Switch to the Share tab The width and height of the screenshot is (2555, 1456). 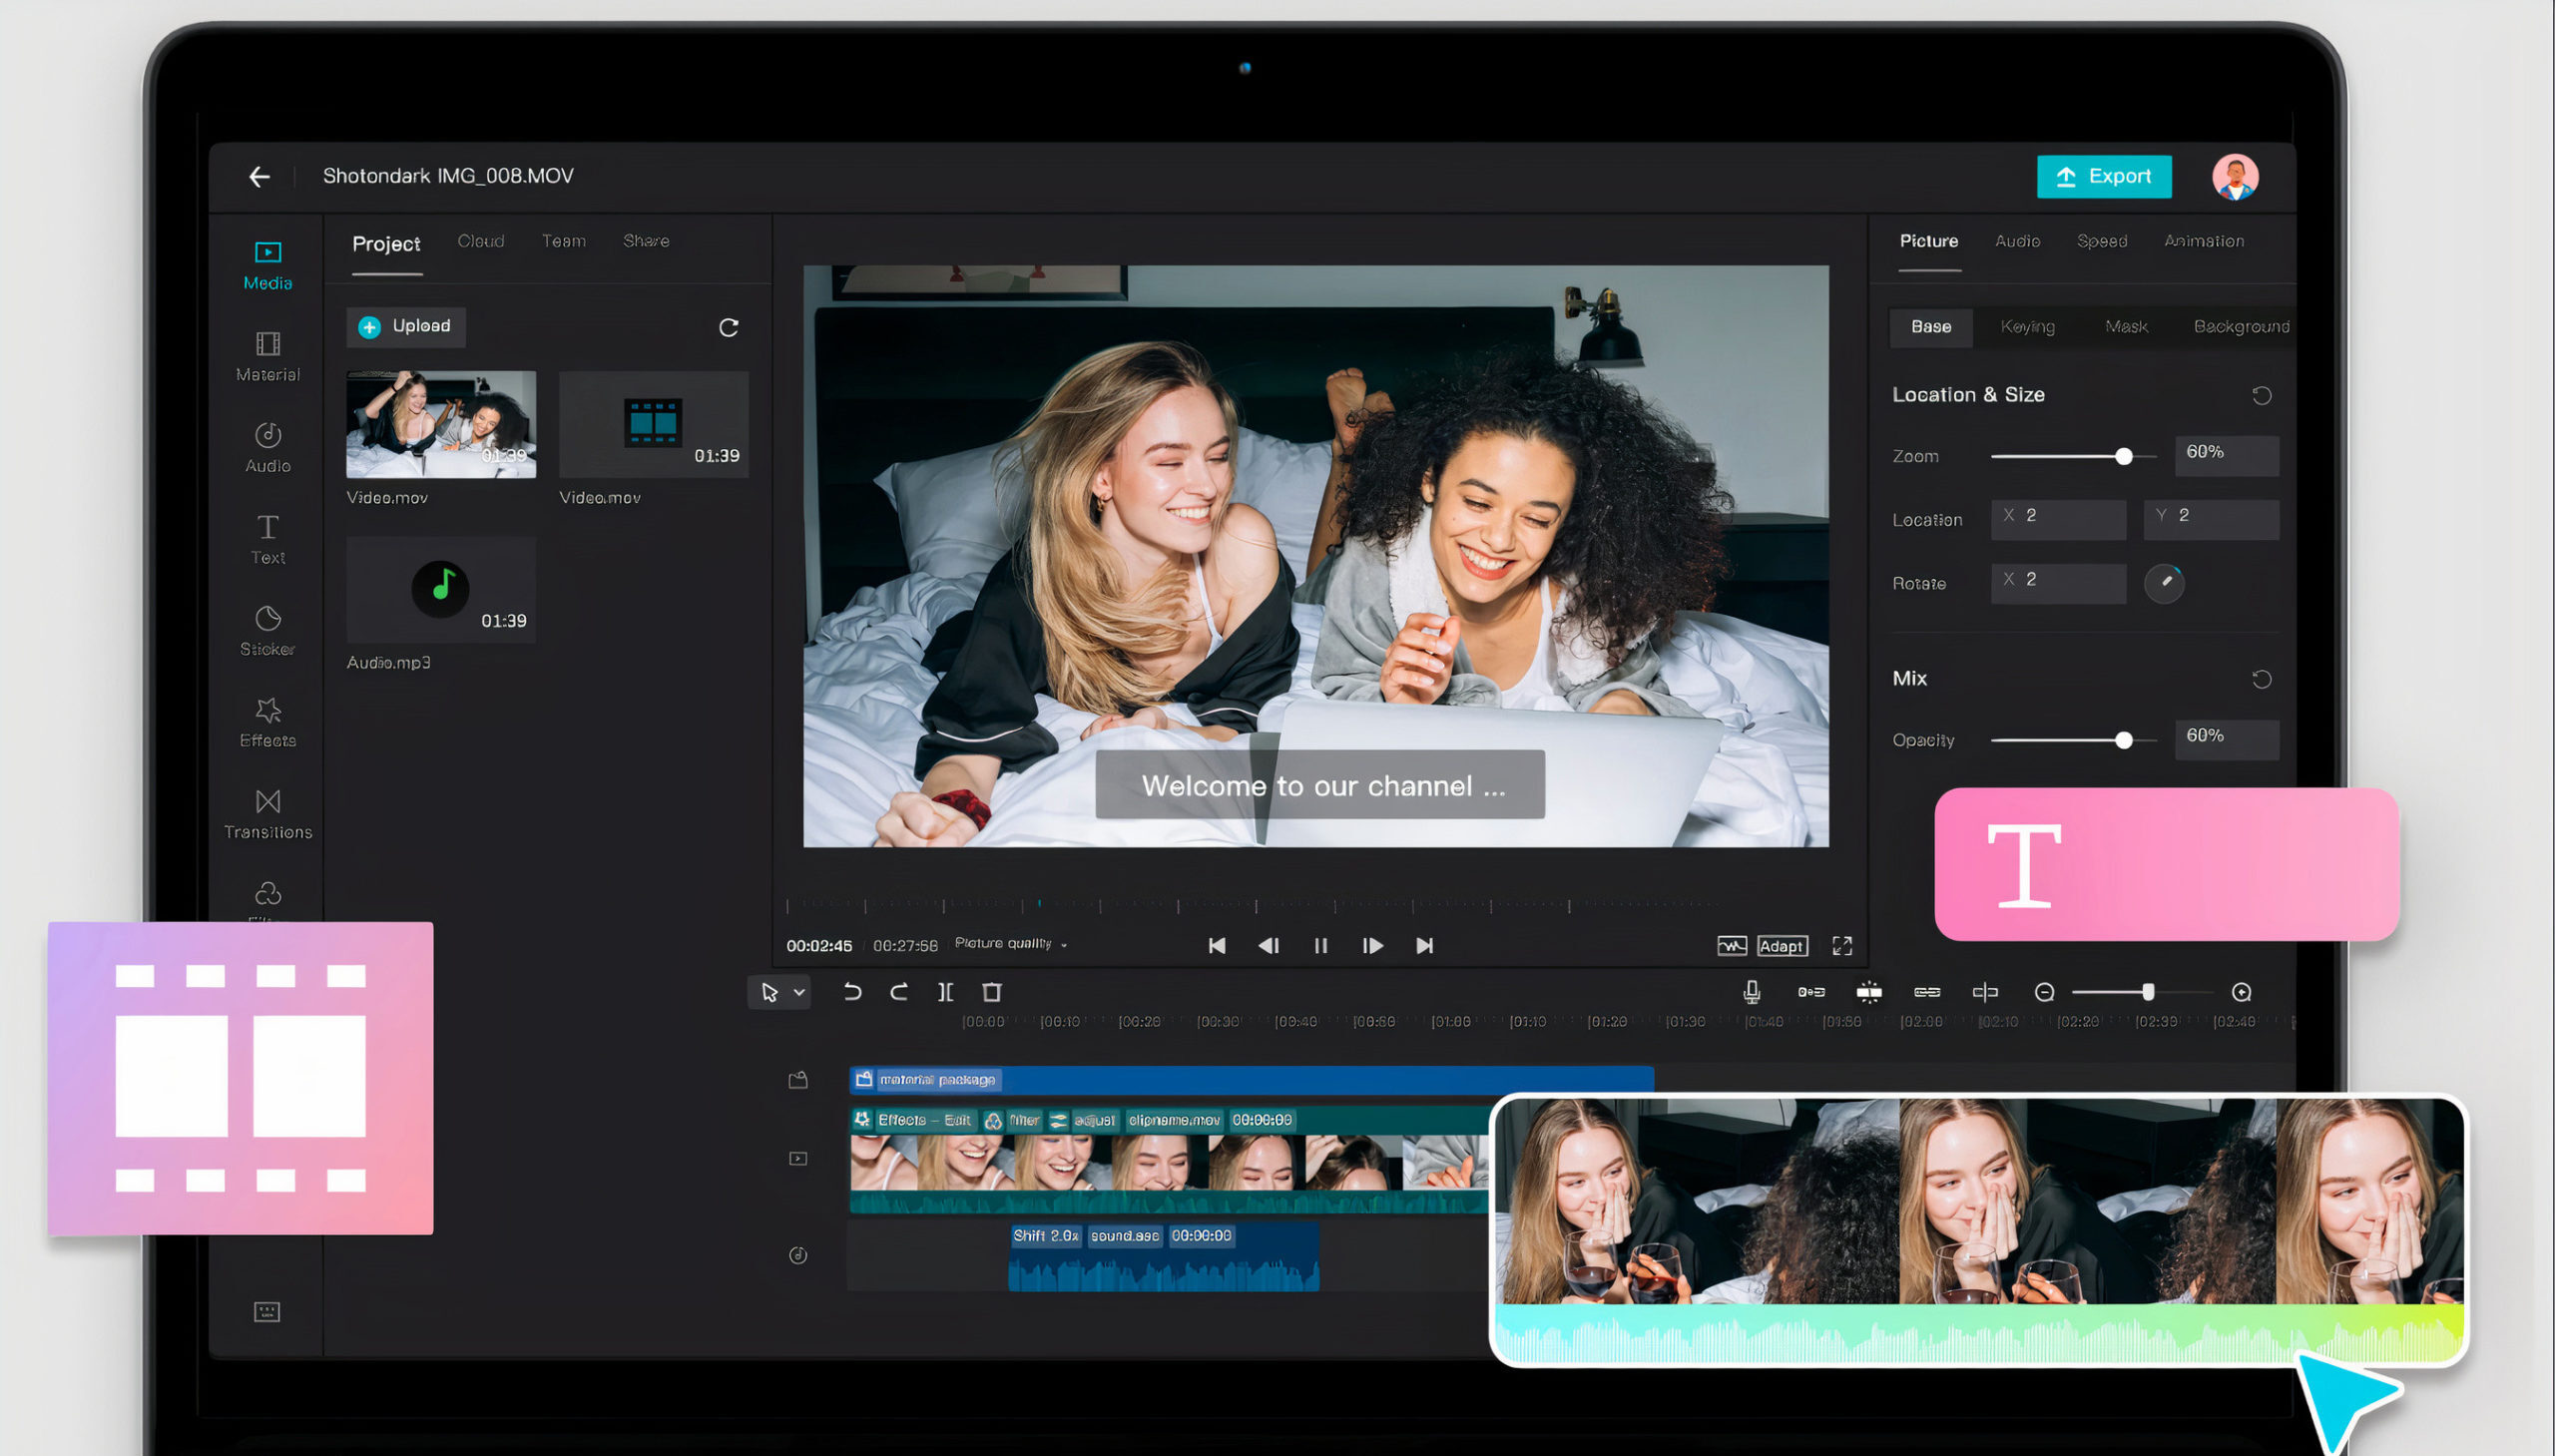click(x=646, y=241)
